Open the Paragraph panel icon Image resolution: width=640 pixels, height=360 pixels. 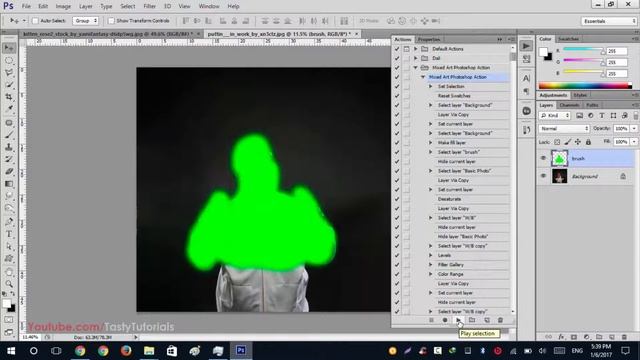click(527, 91)
